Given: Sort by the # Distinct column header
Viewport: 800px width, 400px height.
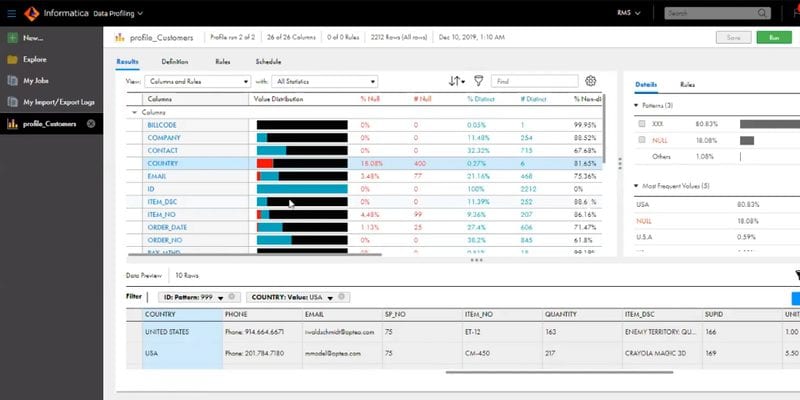Looking at the screenshot, I should tap(533, 99).
